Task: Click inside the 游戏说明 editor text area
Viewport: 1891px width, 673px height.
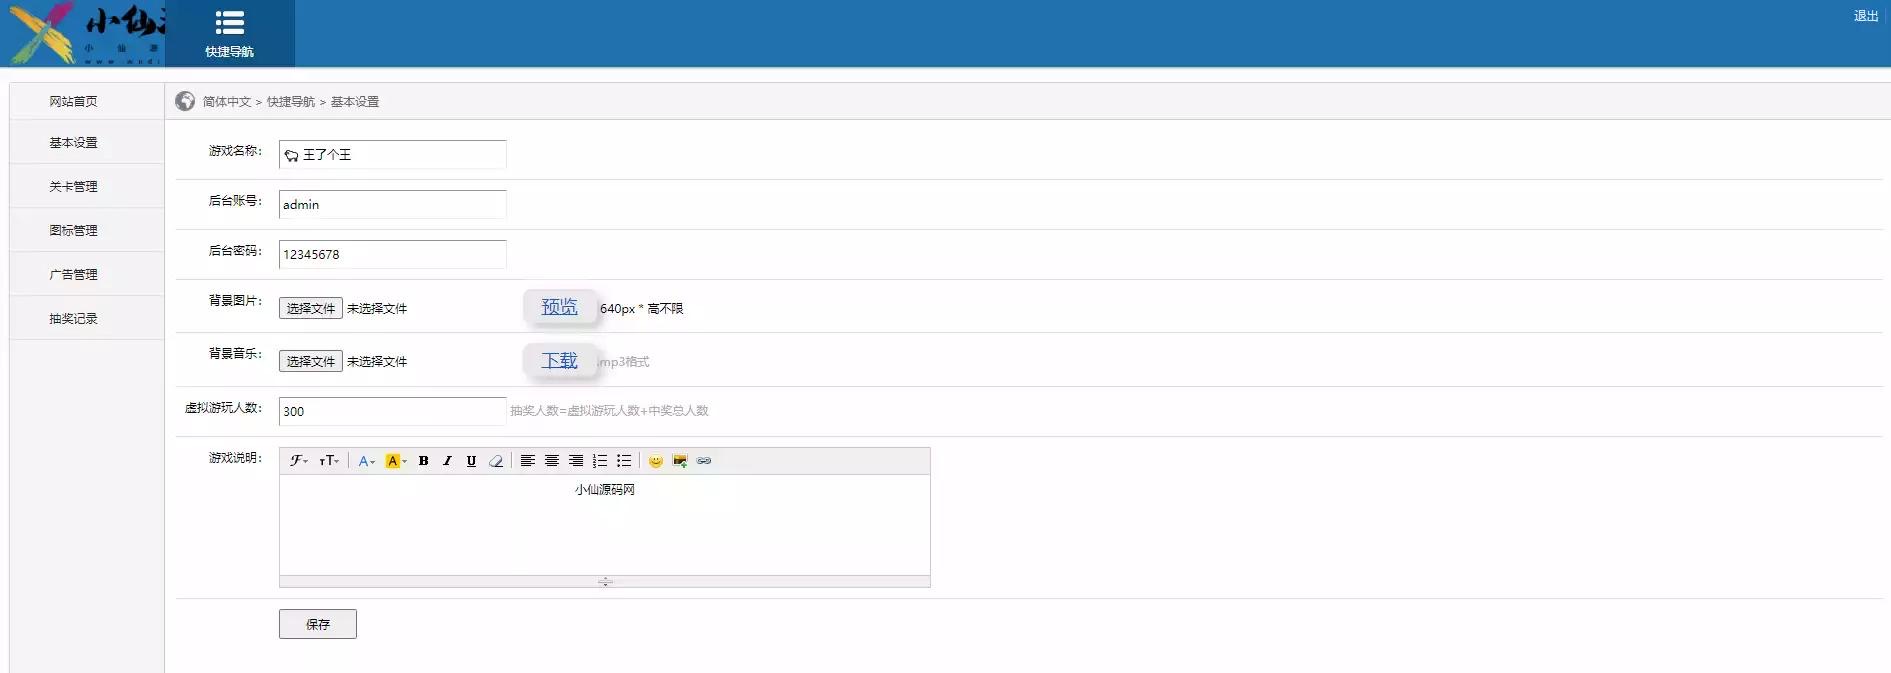Action: [x=605, y=525]
